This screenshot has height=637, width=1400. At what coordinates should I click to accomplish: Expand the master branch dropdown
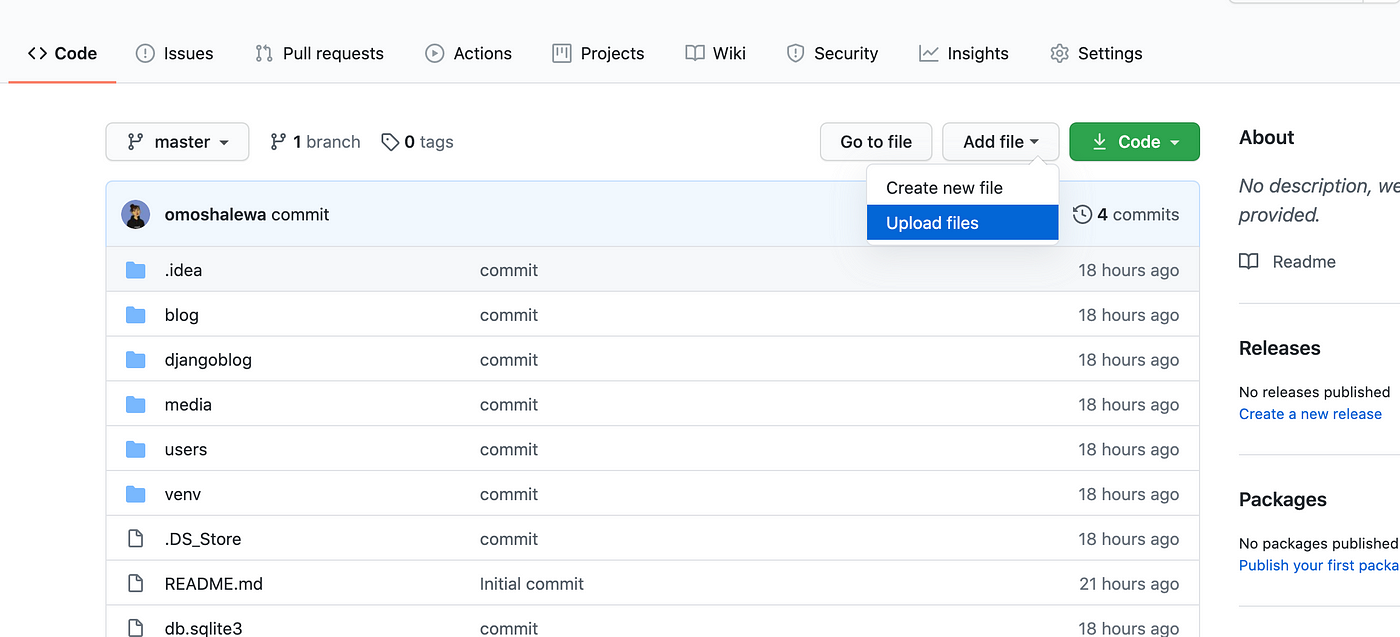pos(177,142)
